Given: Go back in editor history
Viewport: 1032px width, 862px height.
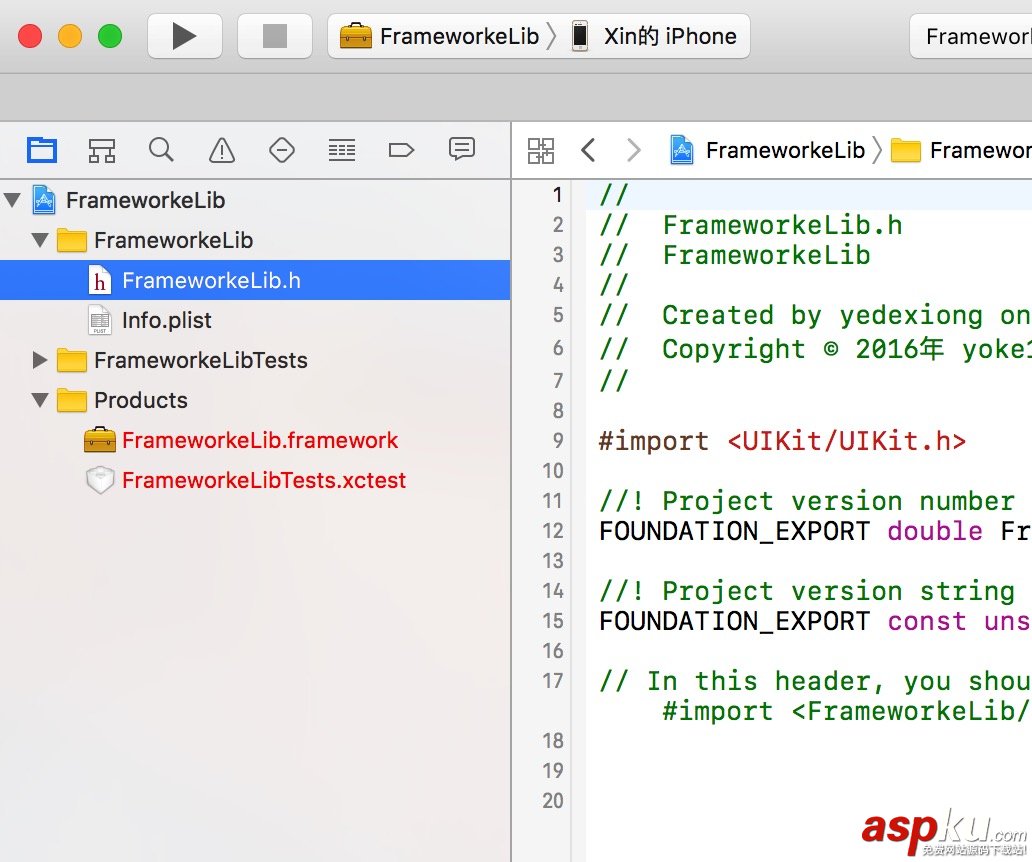Looking at the screenshot, I should click(588, 151).
